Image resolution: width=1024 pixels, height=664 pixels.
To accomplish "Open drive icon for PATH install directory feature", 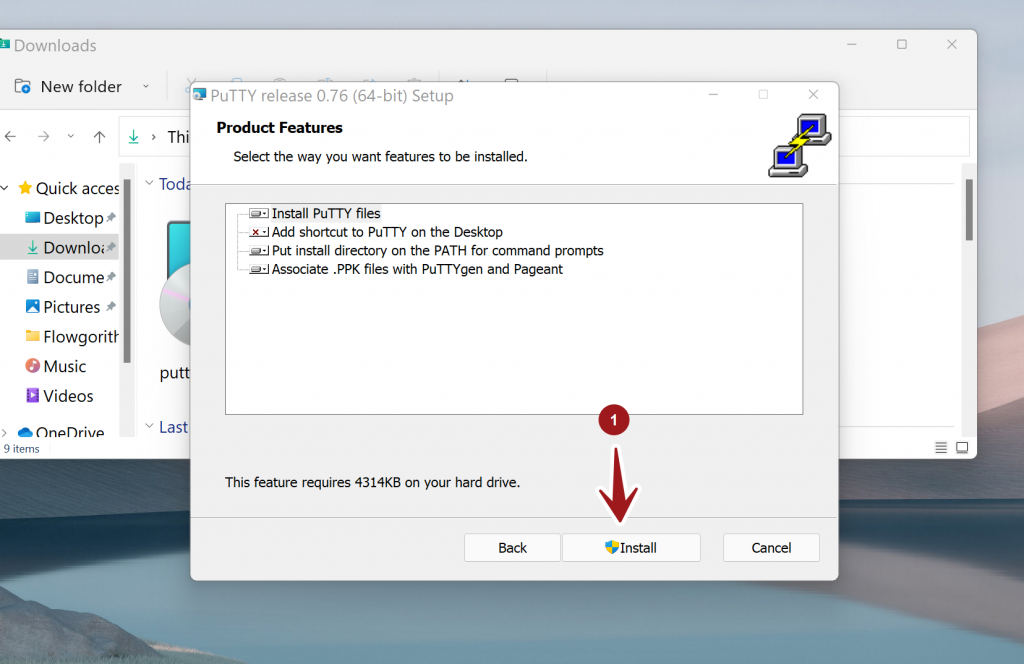I will click(x=258, y=251).
